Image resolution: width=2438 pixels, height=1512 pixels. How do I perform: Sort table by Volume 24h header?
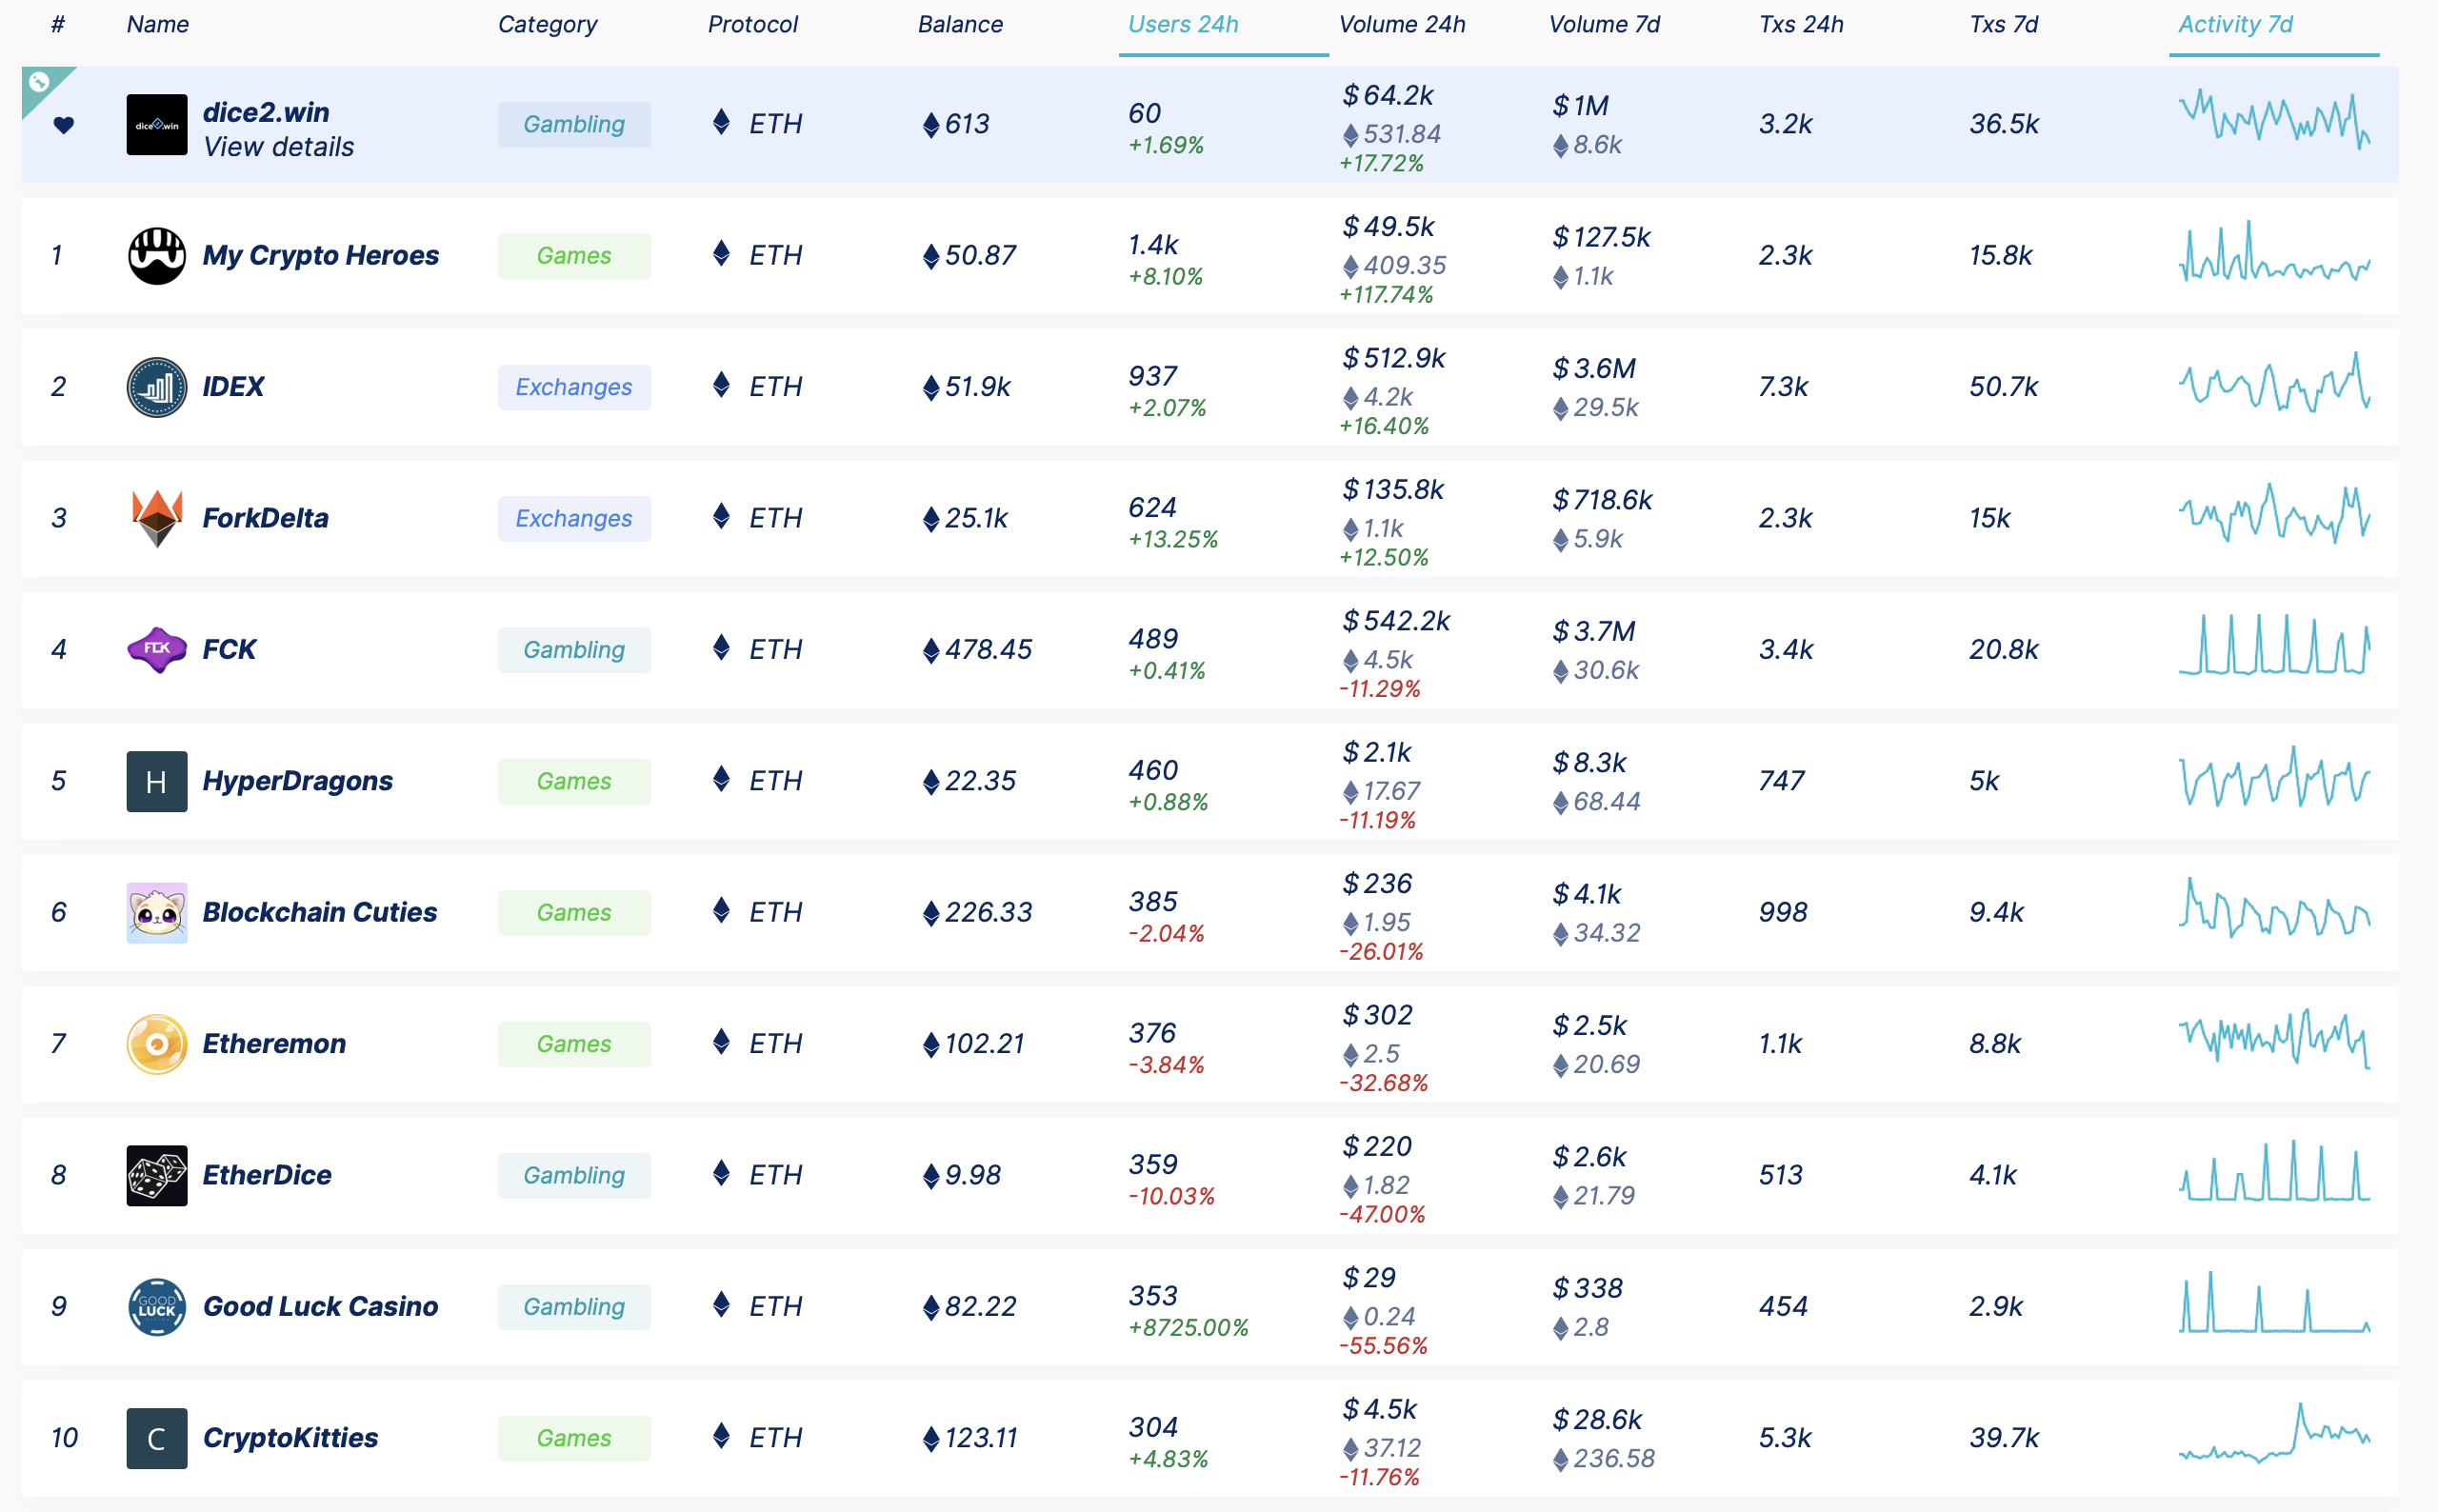pyautogui.click(x=1402, y=24)
